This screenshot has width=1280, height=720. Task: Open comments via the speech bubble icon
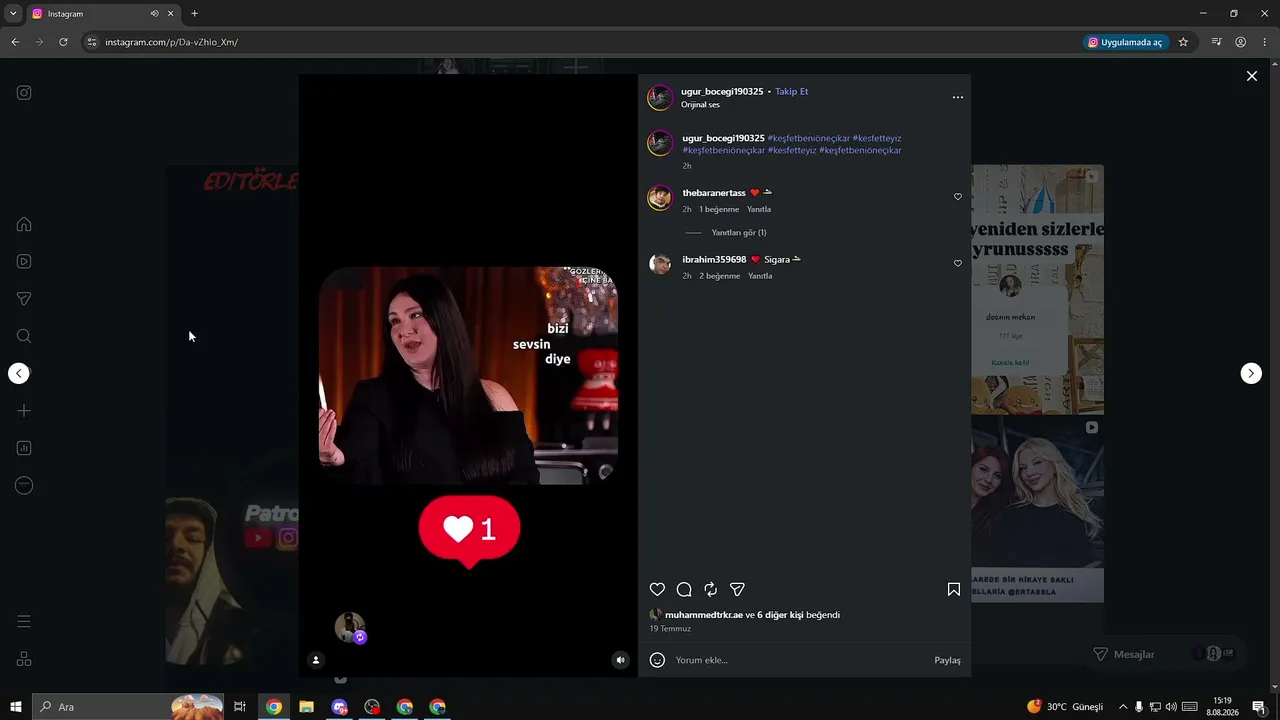[684, 590]
